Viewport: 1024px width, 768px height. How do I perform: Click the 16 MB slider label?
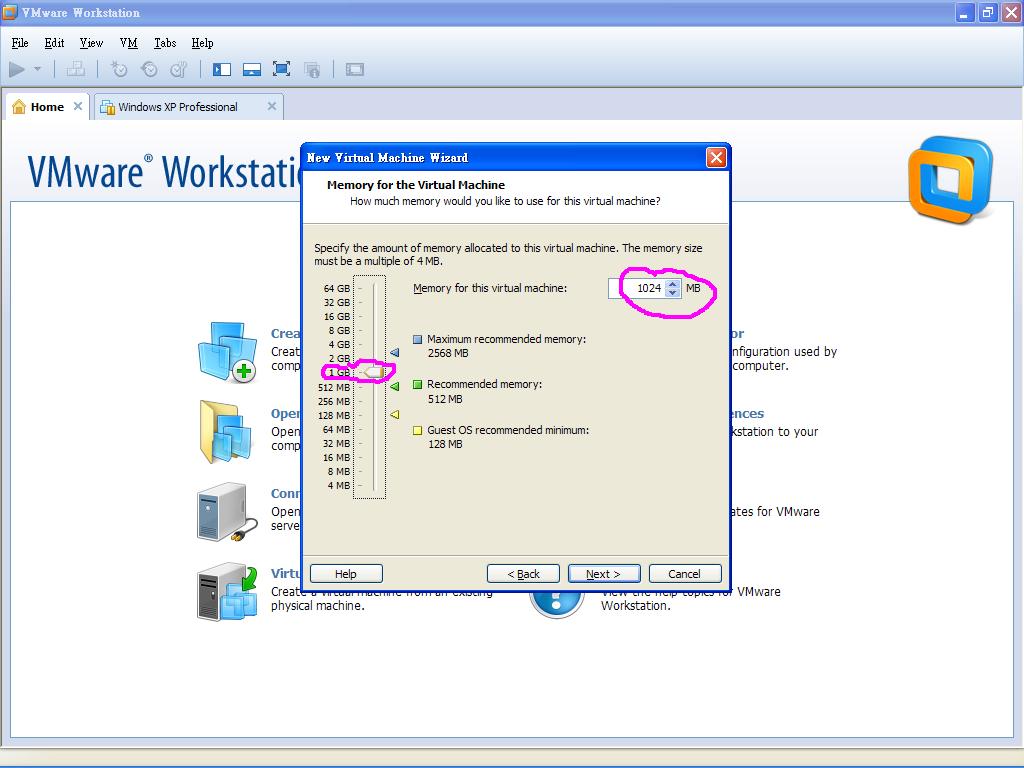[336, 458]
